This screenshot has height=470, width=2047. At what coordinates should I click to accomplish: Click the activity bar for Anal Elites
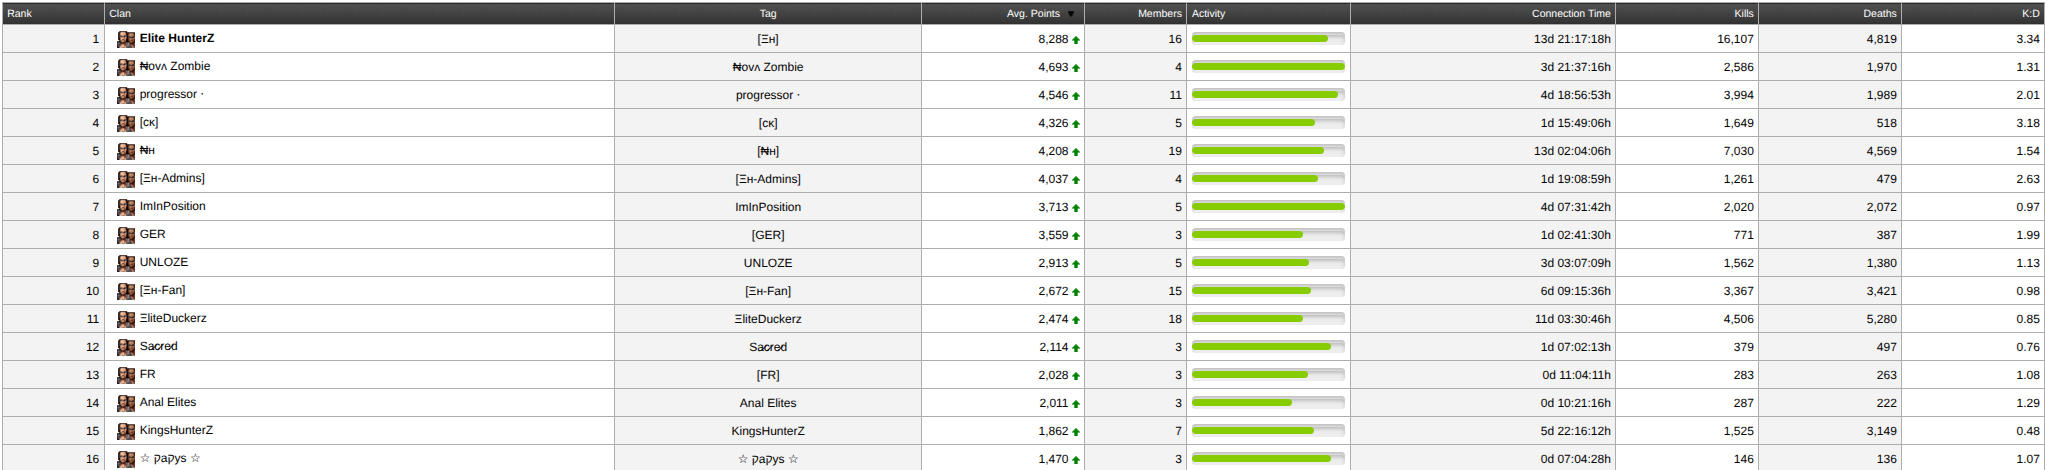click(1268, 403)
